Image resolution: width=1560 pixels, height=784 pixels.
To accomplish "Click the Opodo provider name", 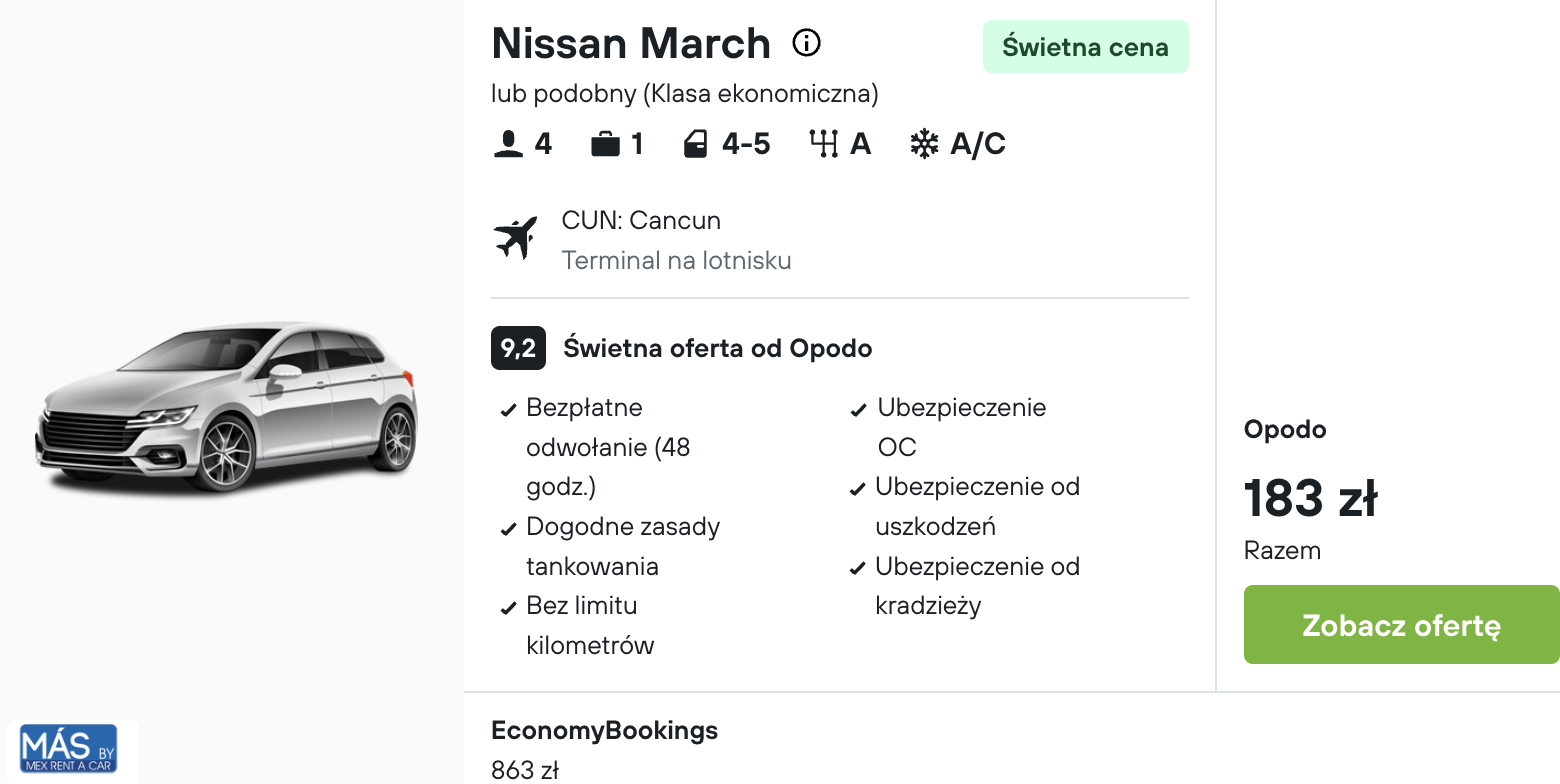I will pos(1285,430).
